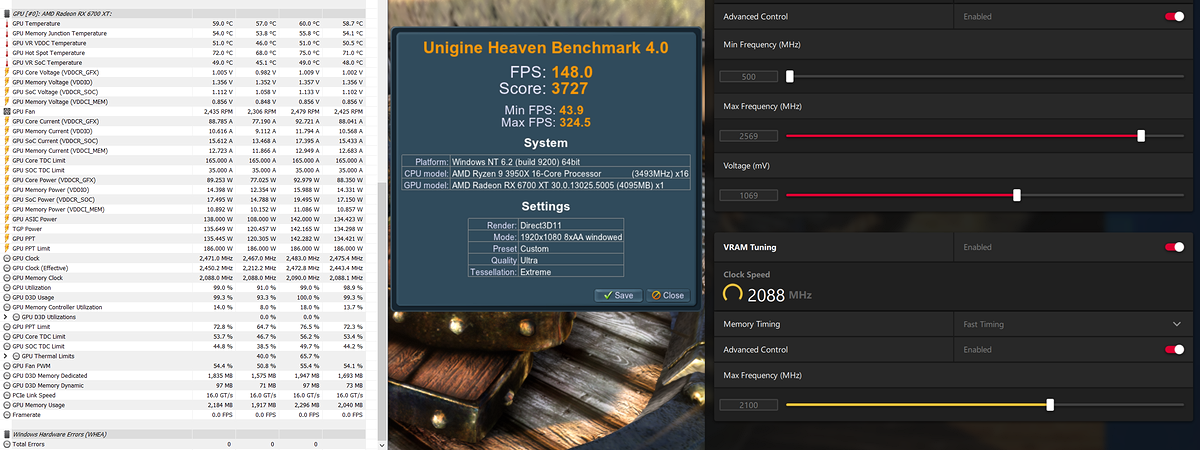Click the circle icon next to GPU Utilization

(7, 287)
